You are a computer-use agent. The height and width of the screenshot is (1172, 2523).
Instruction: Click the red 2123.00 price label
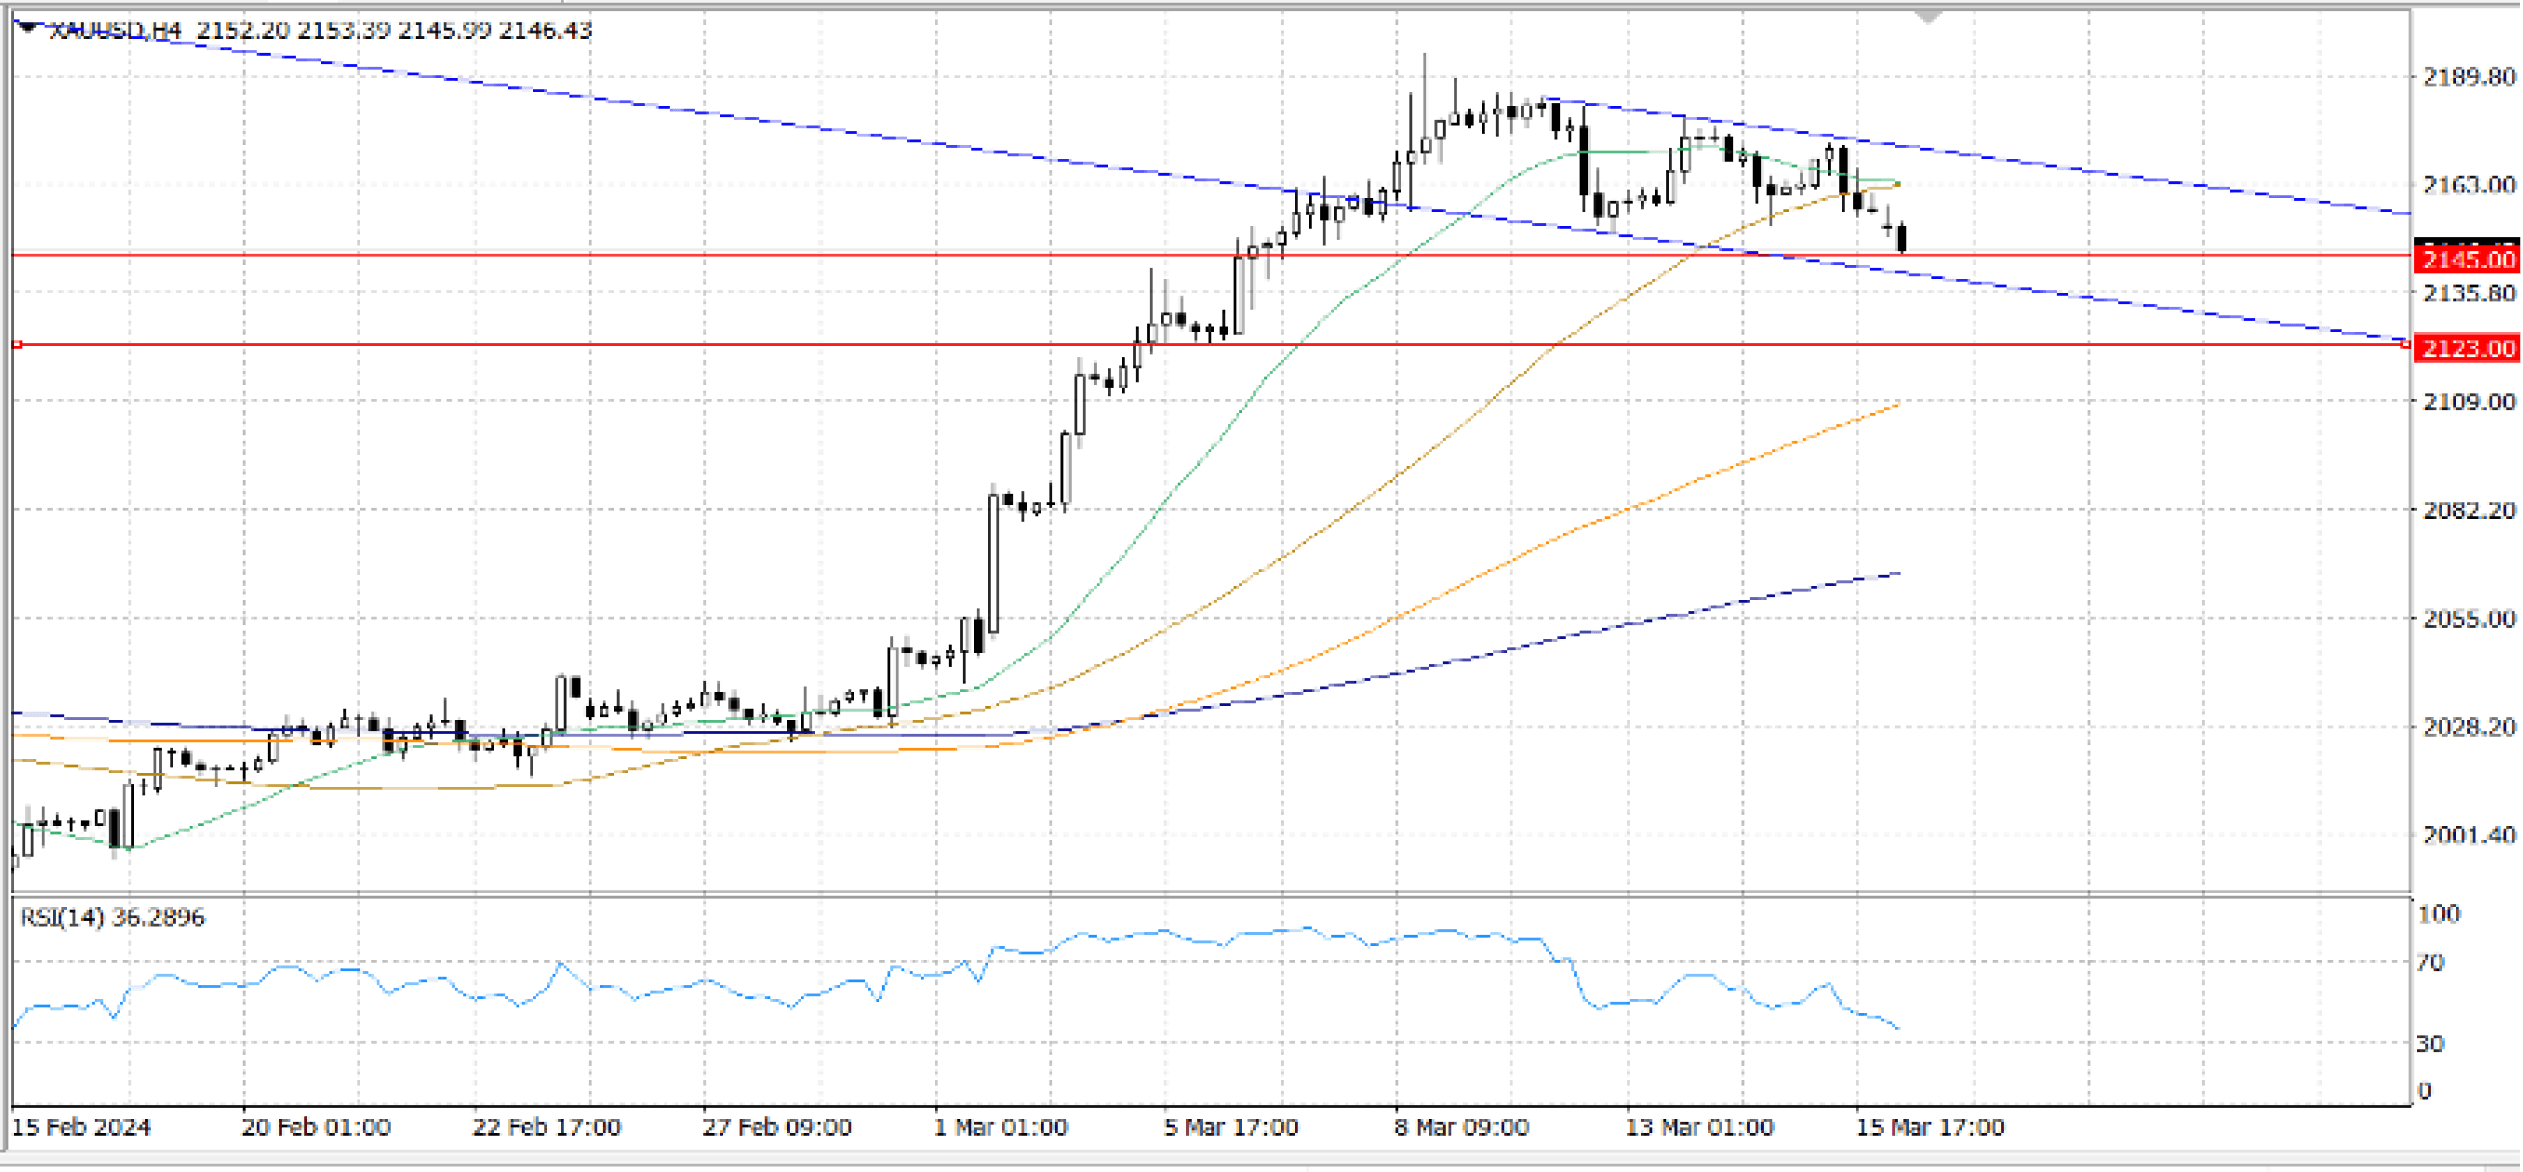[2466, 348]
